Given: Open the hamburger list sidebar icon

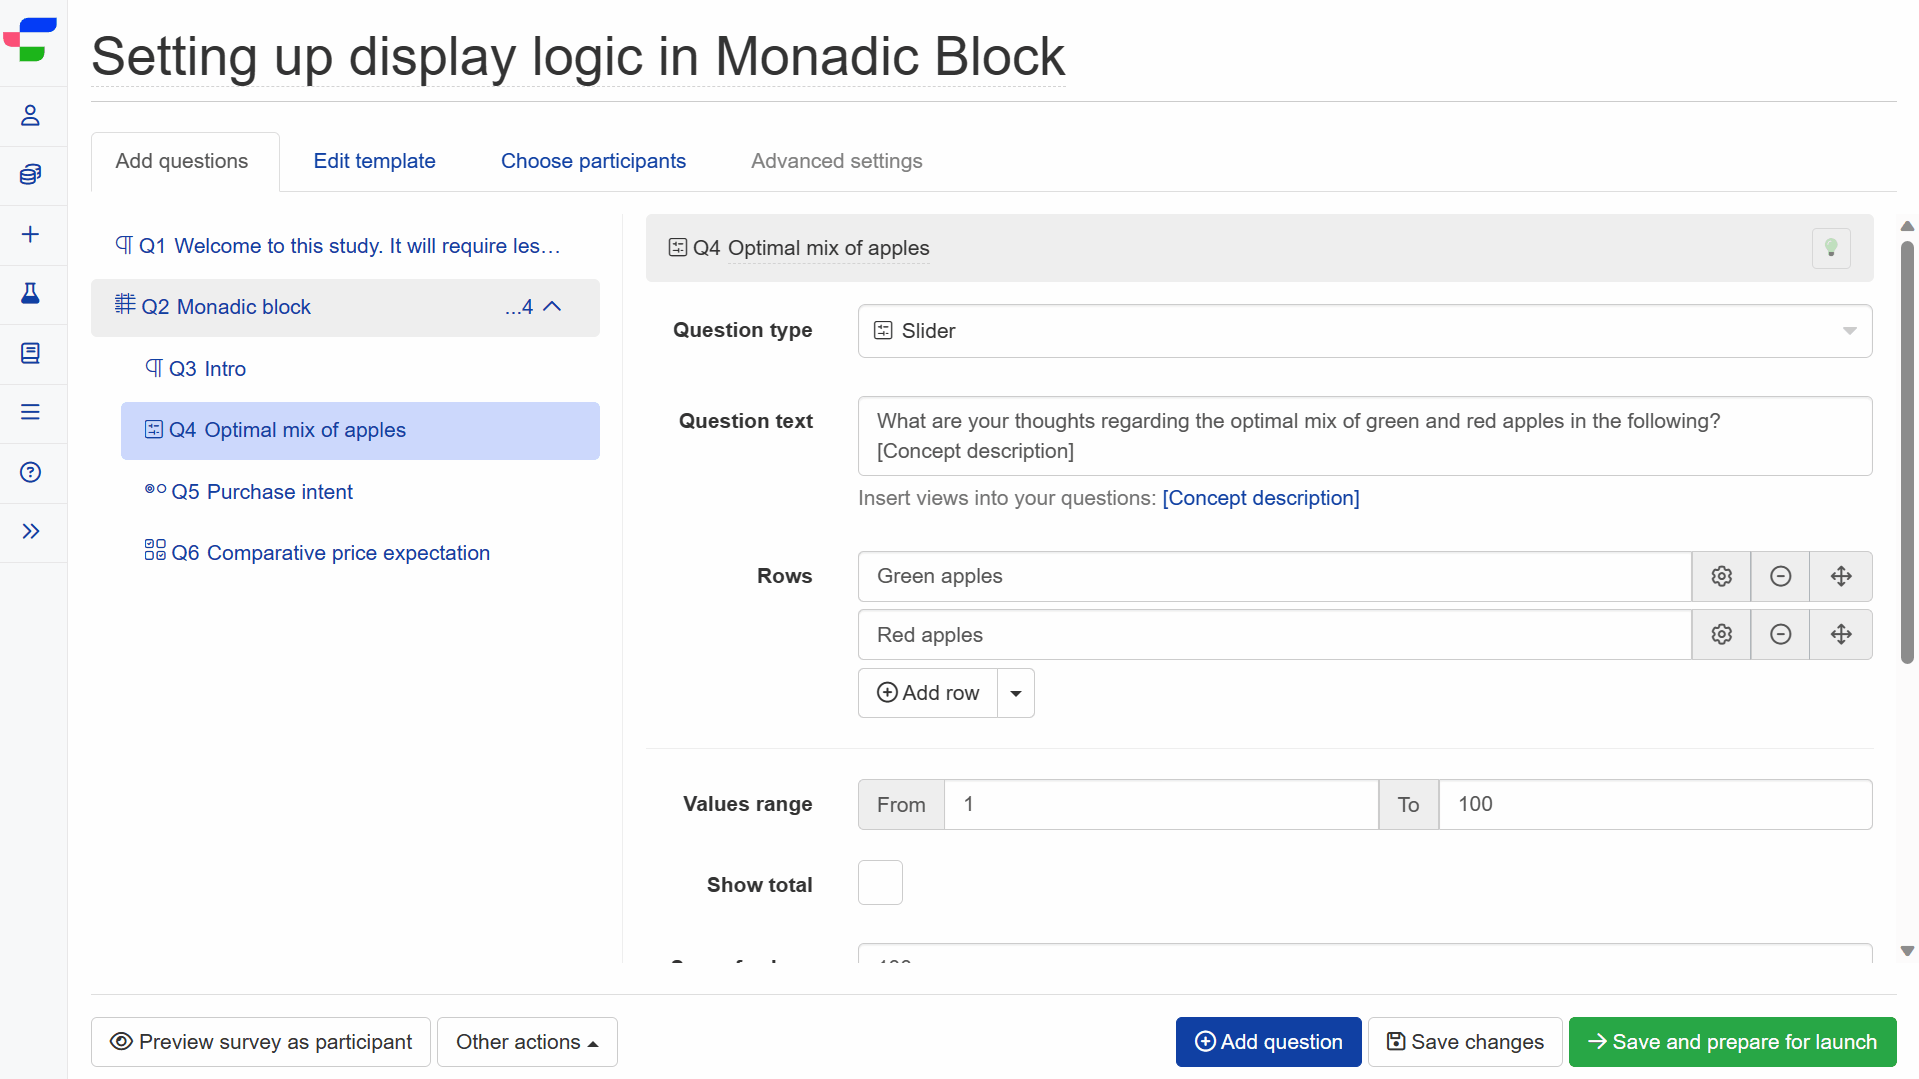Looking at the screenshot, I should 31,412.
